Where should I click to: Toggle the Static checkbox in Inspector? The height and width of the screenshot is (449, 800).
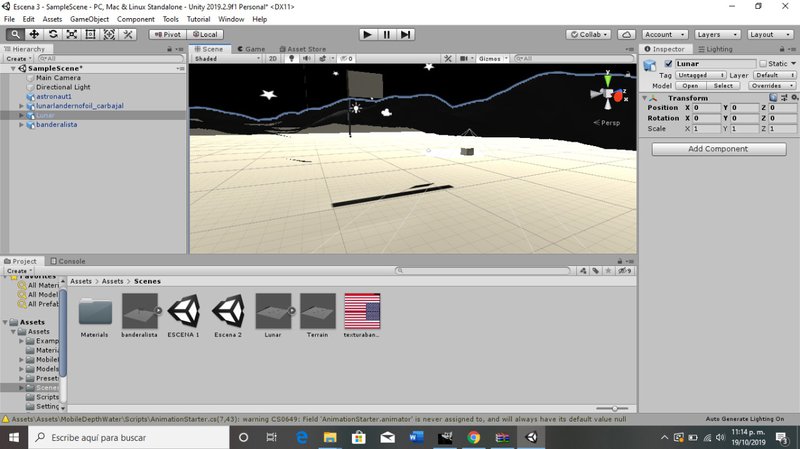(763, 64)
